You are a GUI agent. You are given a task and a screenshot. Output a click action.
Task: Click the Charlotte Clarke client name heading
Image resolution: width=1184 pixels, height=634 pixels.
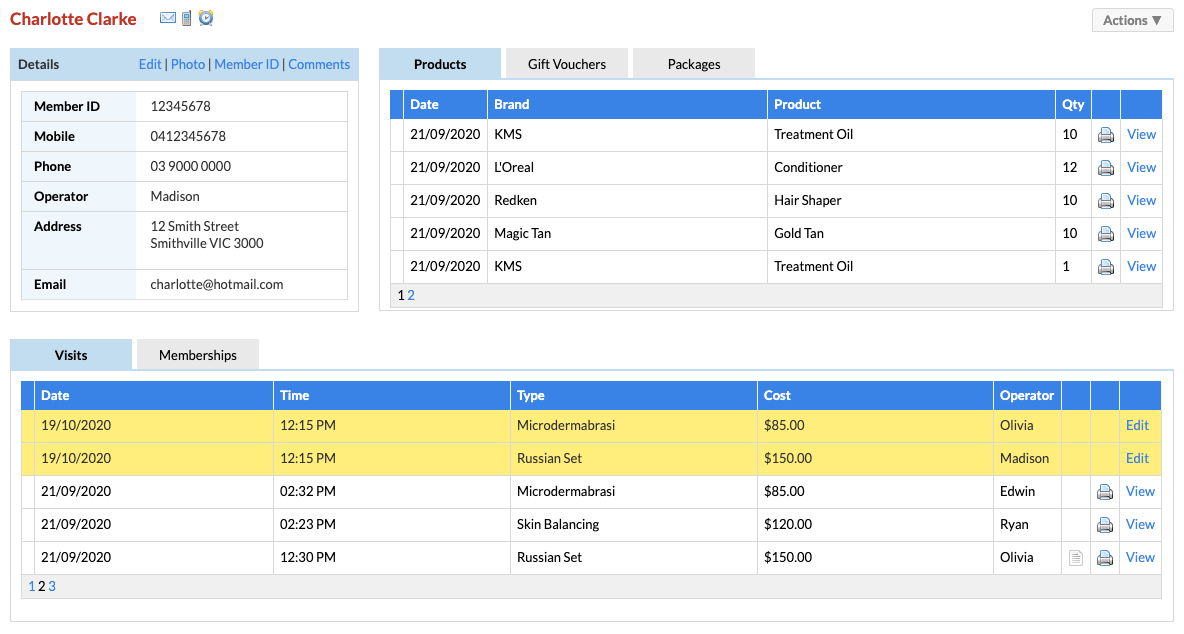point(73,19)
